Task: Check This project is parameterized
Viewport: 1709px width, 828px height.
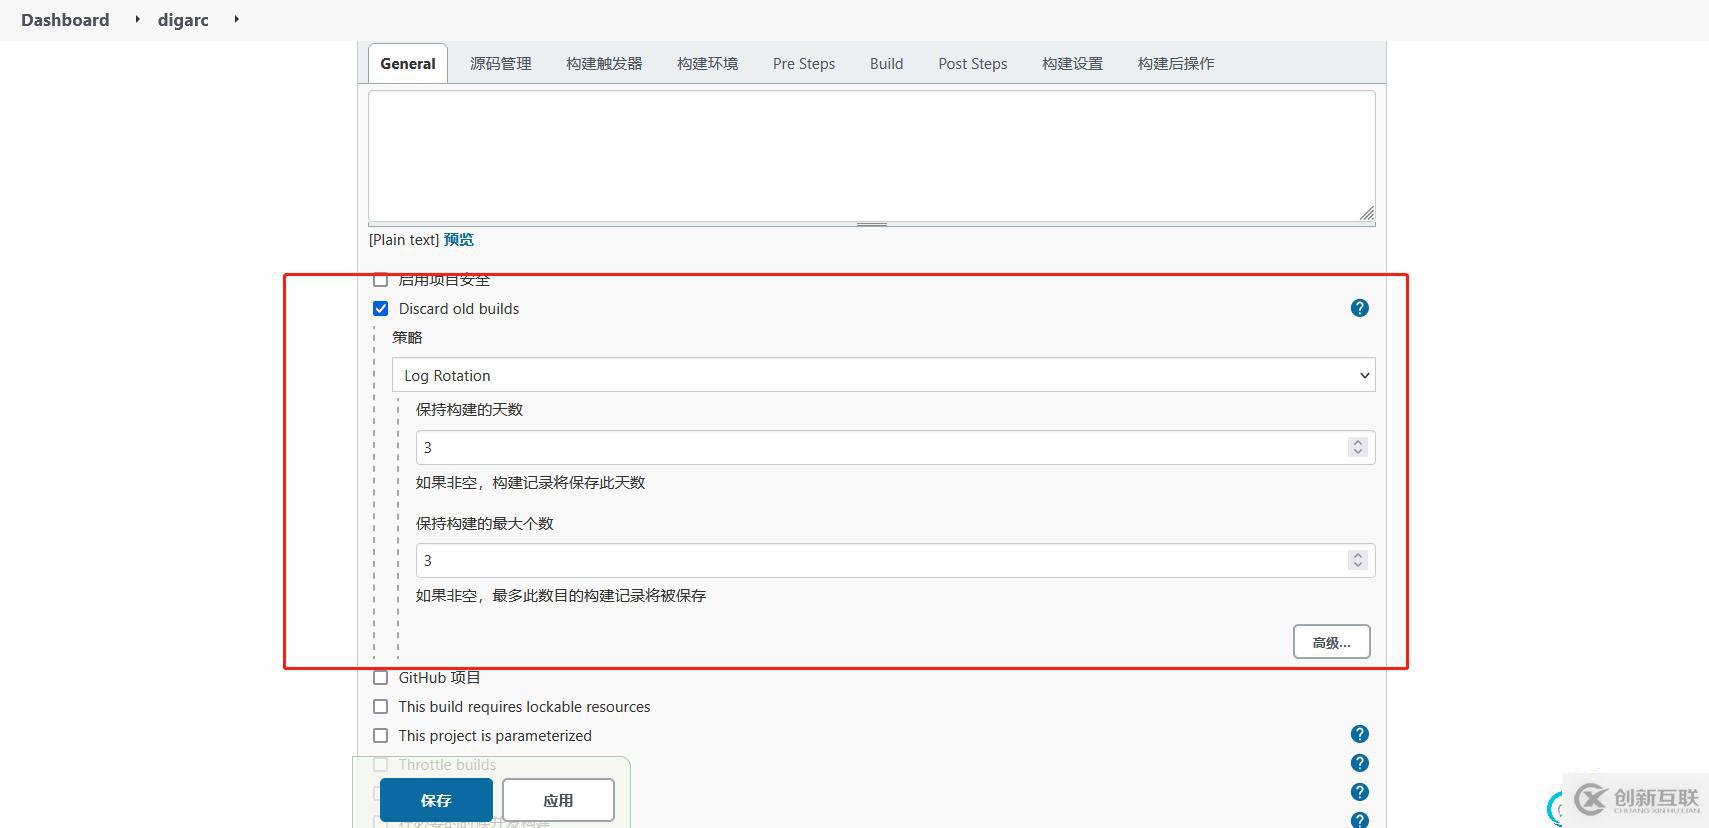Action: coord(380,735)
